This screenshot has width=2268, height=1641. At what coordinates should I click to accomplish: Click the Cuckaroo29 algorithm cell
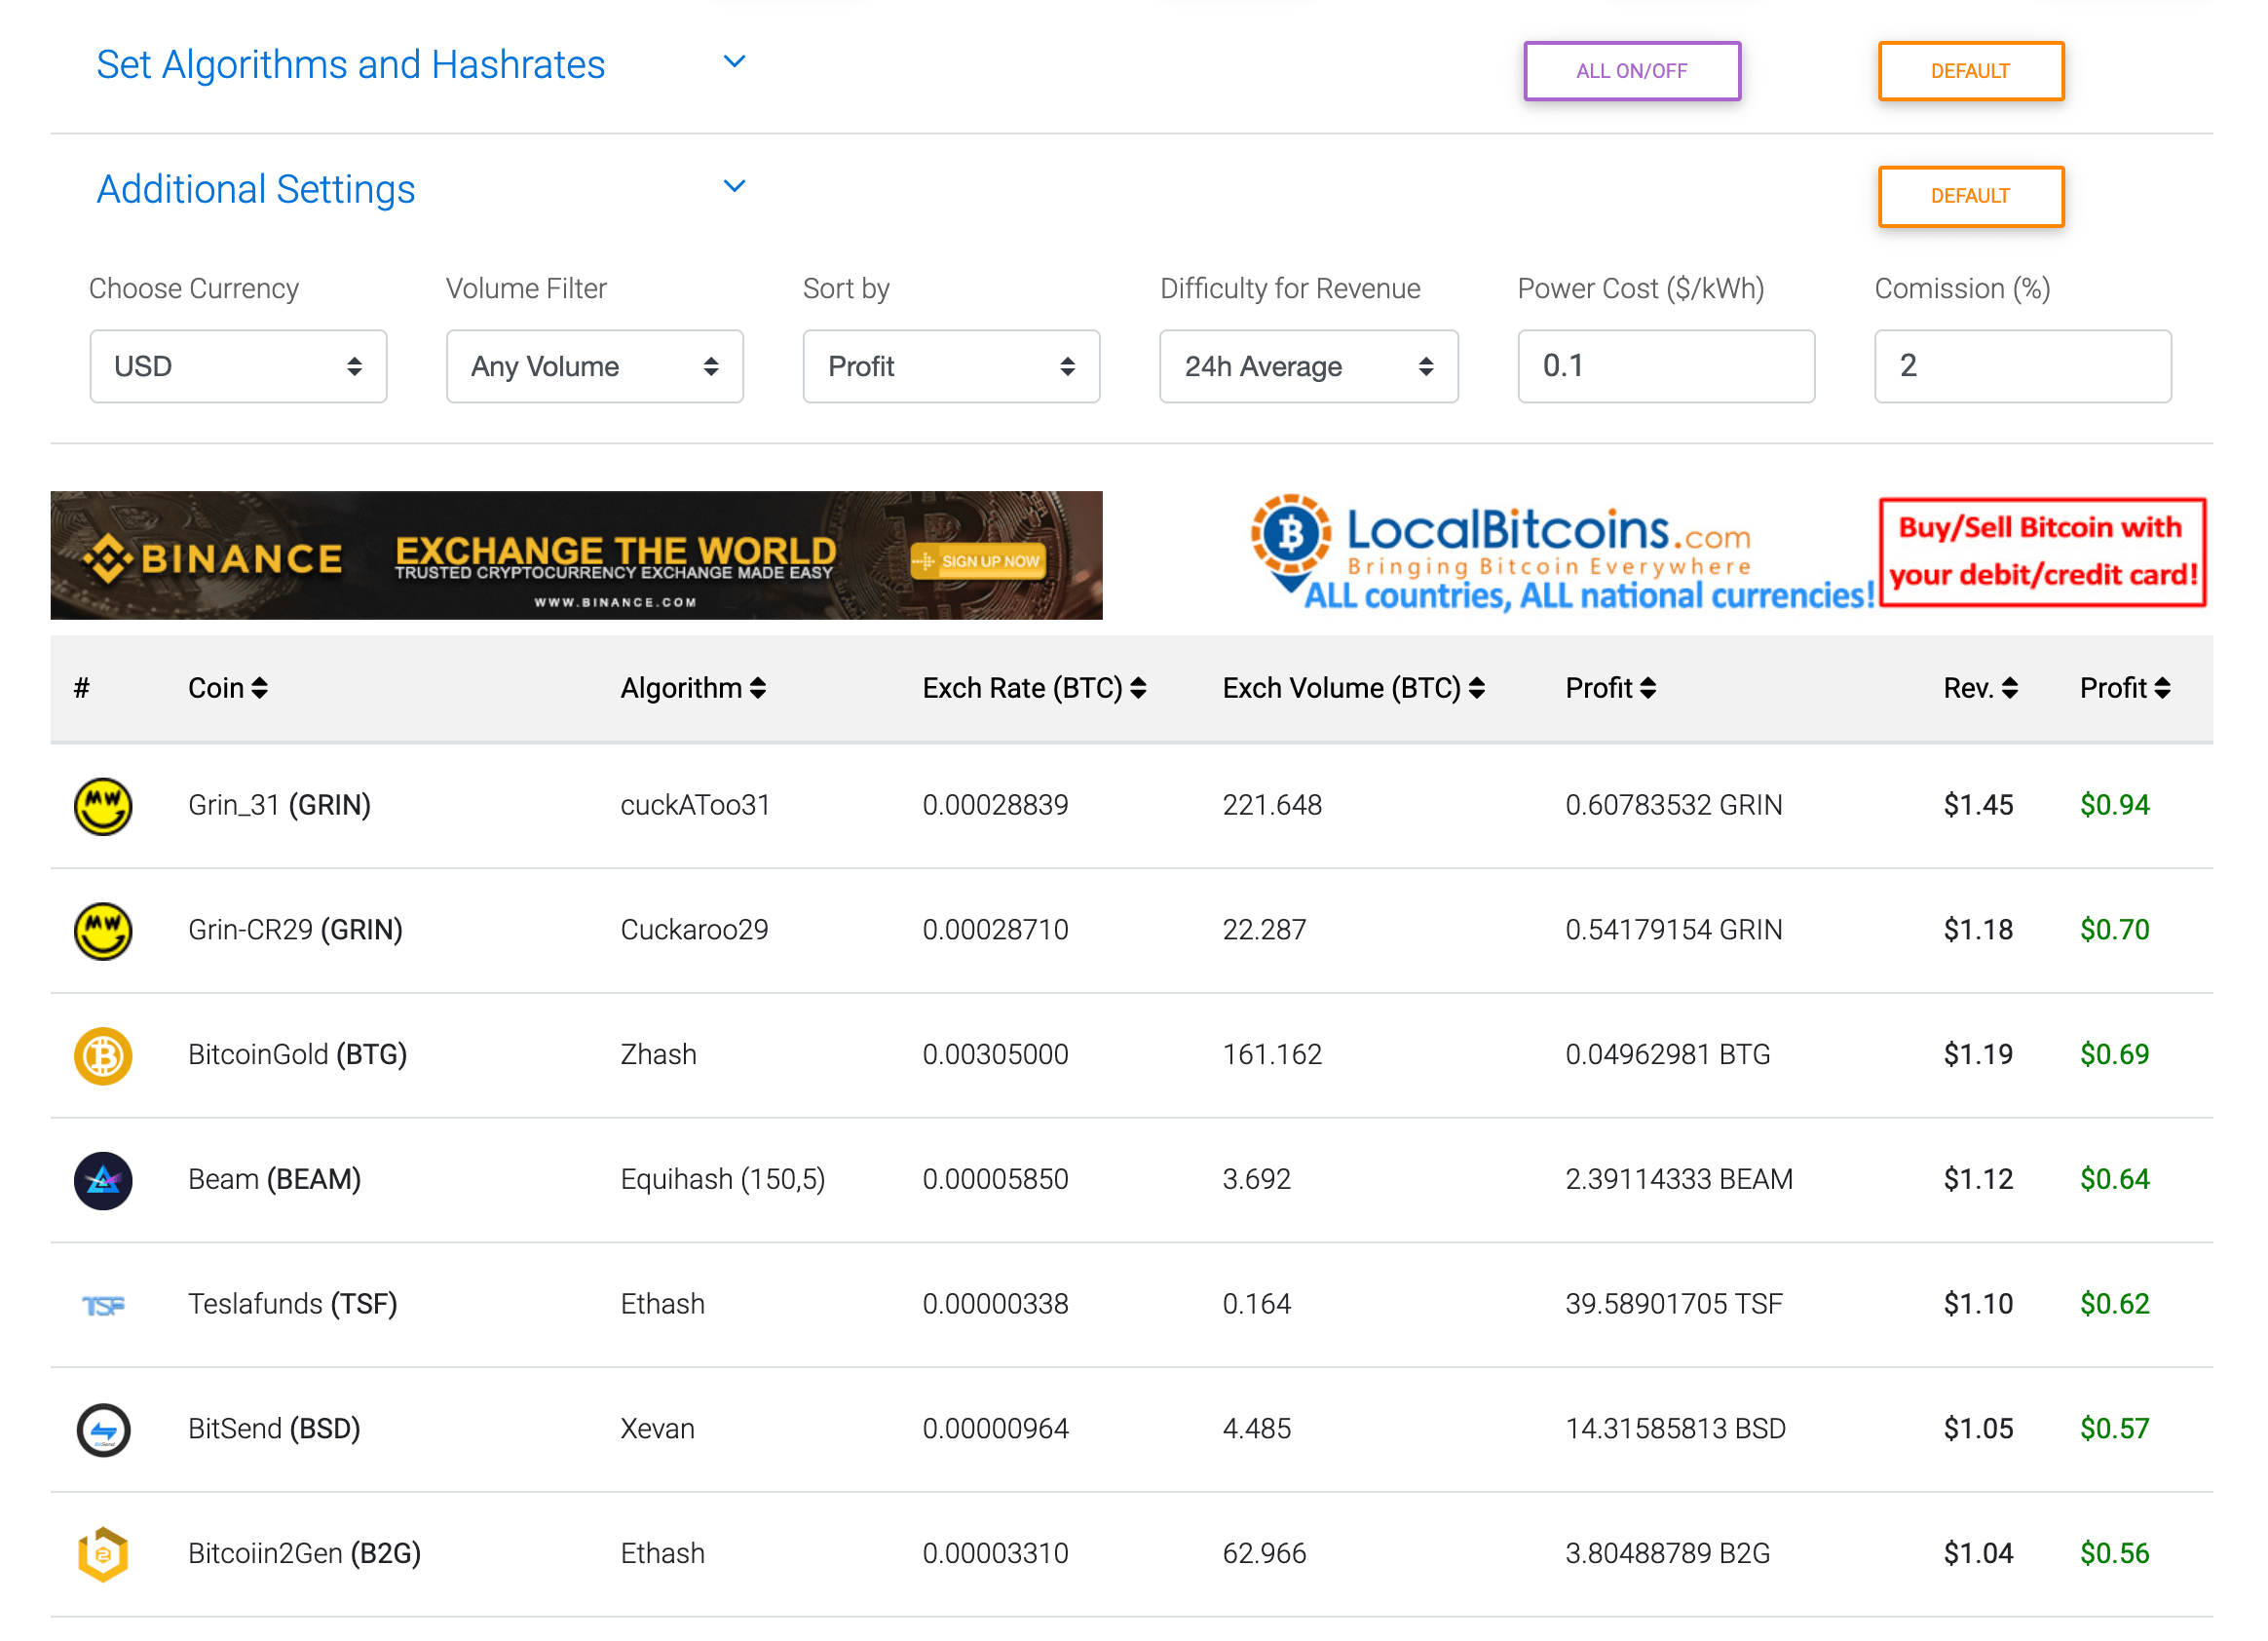point(695,931)
